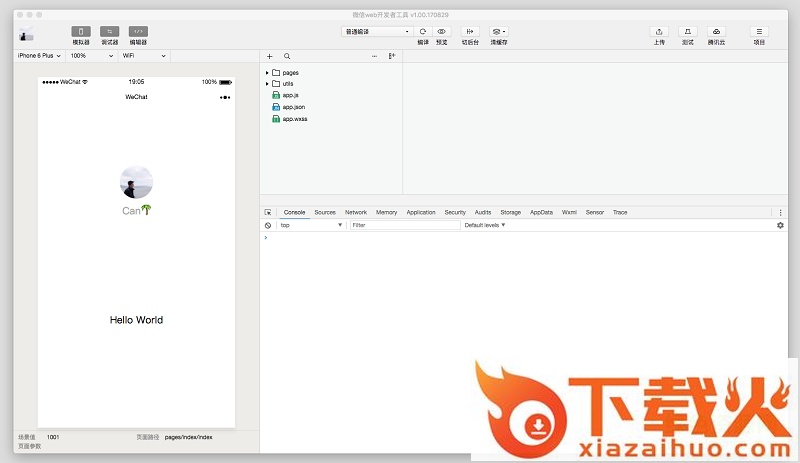Switch to the Network tab
Image resolution: width=800 pixels, height=463 pixels.
(x=356, y=212)
